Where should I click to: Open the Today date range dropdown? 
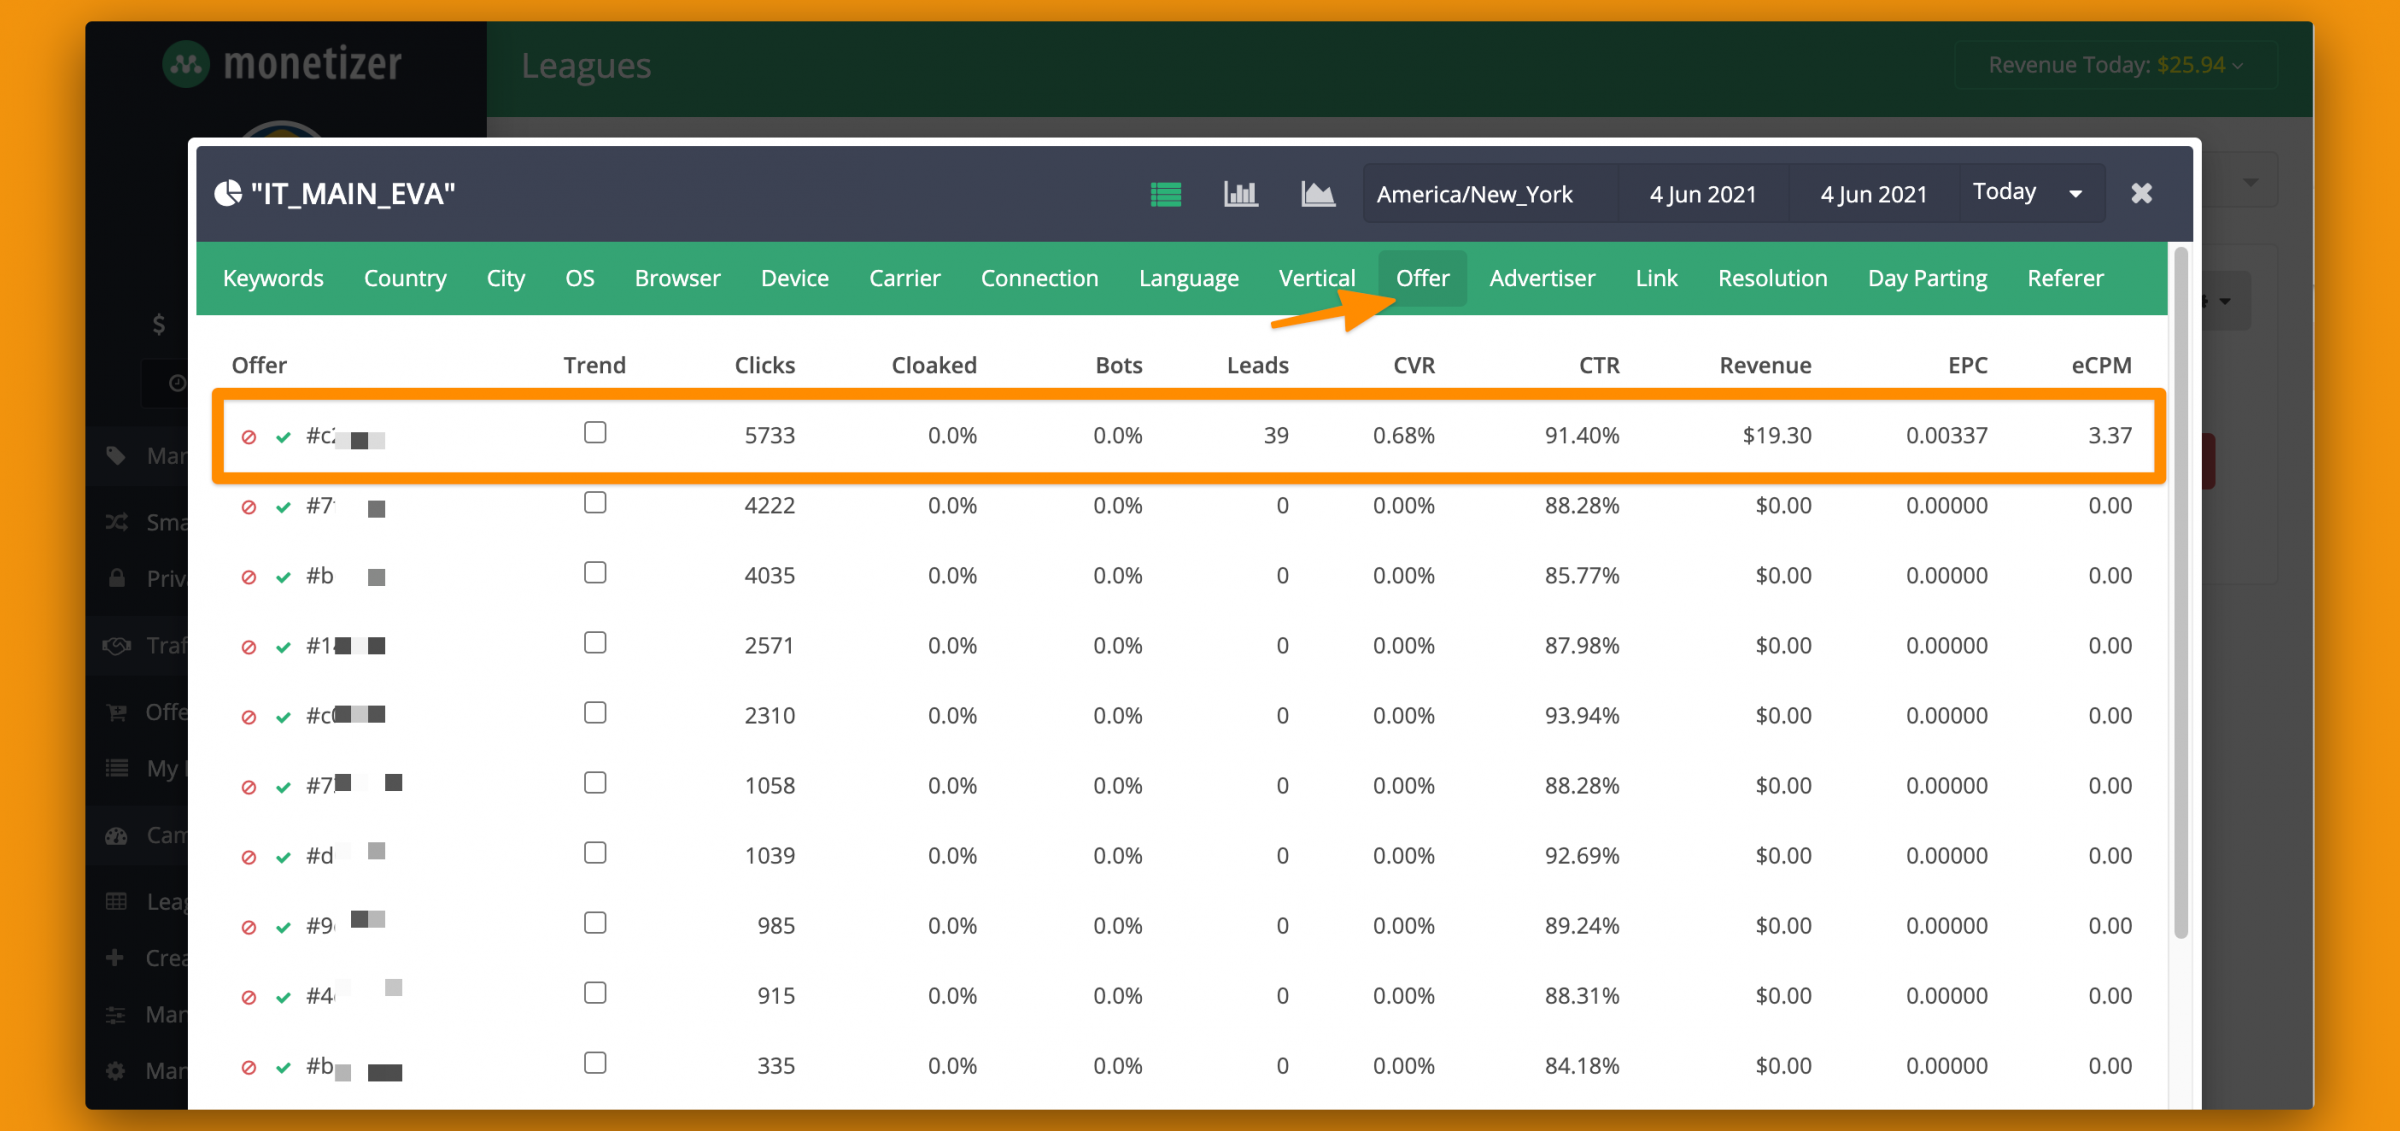[x=2028, y=193]
